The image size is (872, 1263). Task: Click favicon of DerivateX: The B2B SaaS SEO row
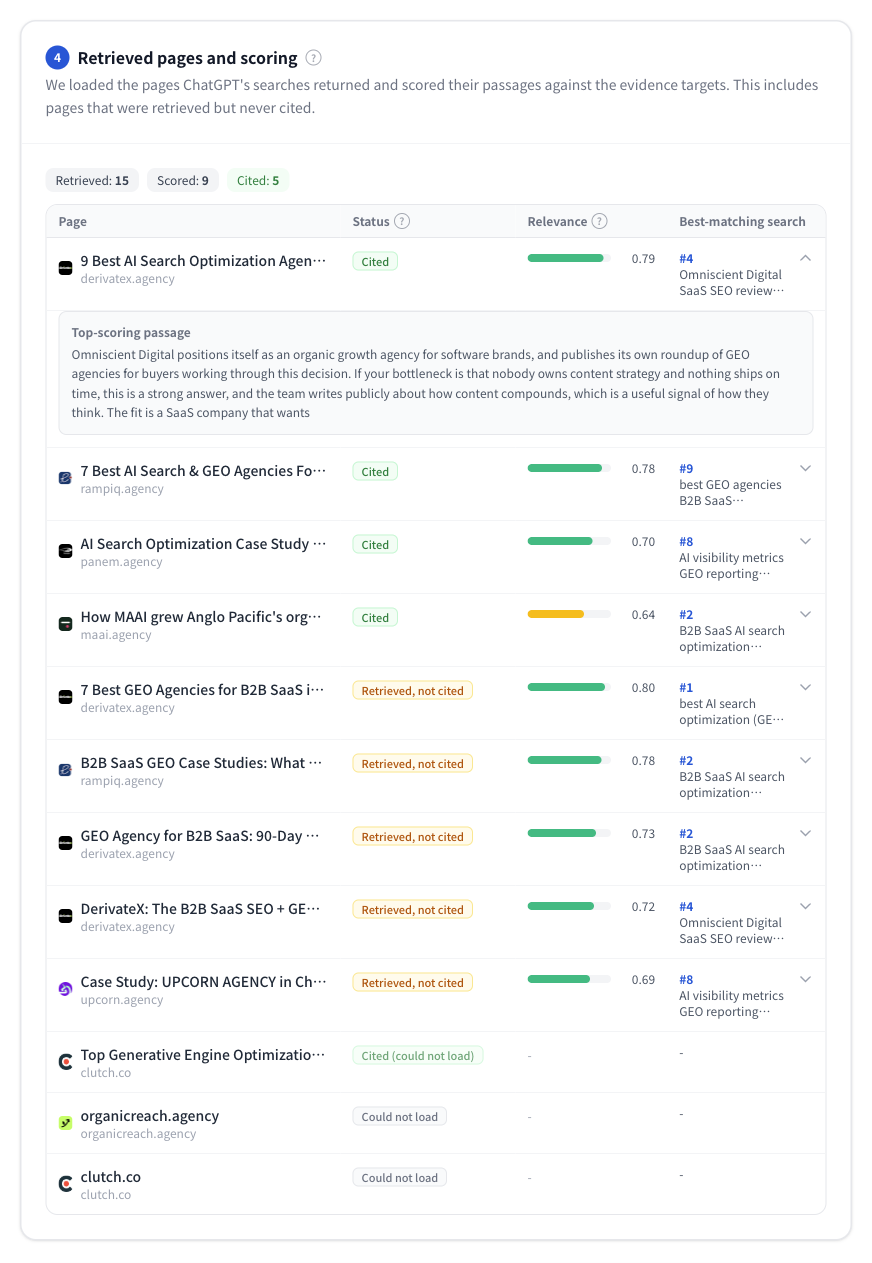65,916
